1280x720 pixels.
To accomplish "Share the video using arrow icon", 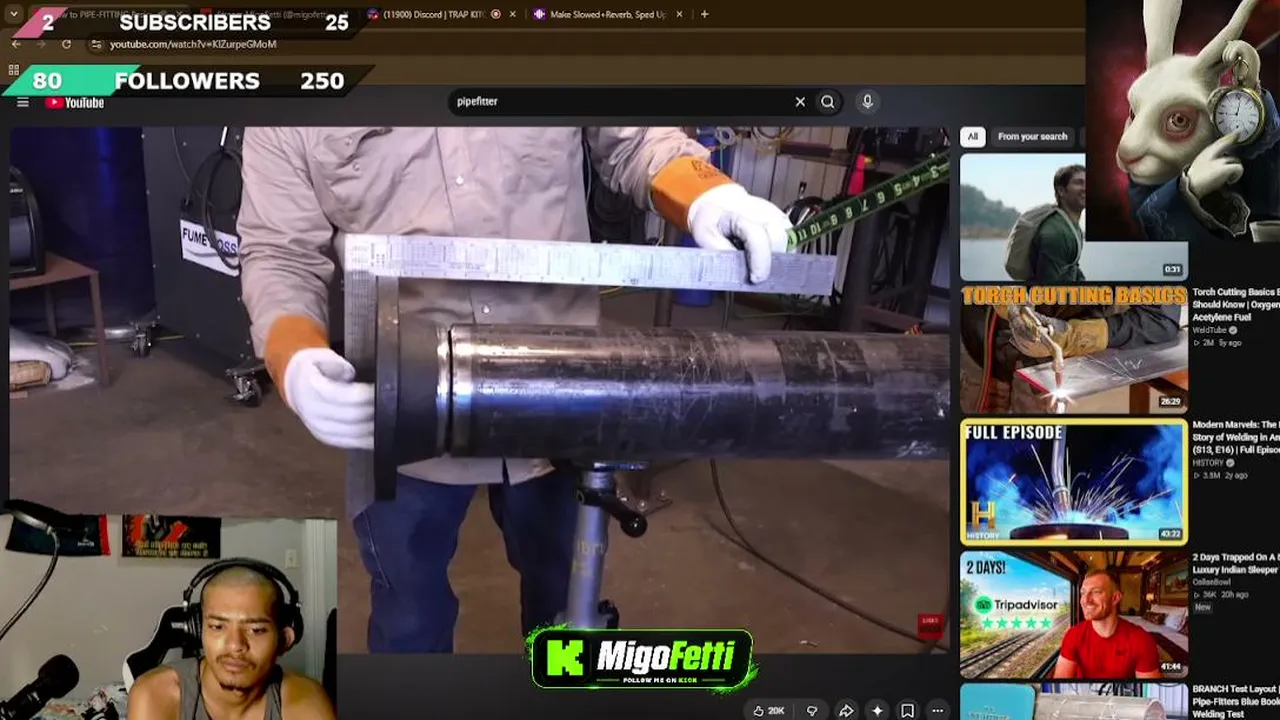I will [x=846, y=711].
